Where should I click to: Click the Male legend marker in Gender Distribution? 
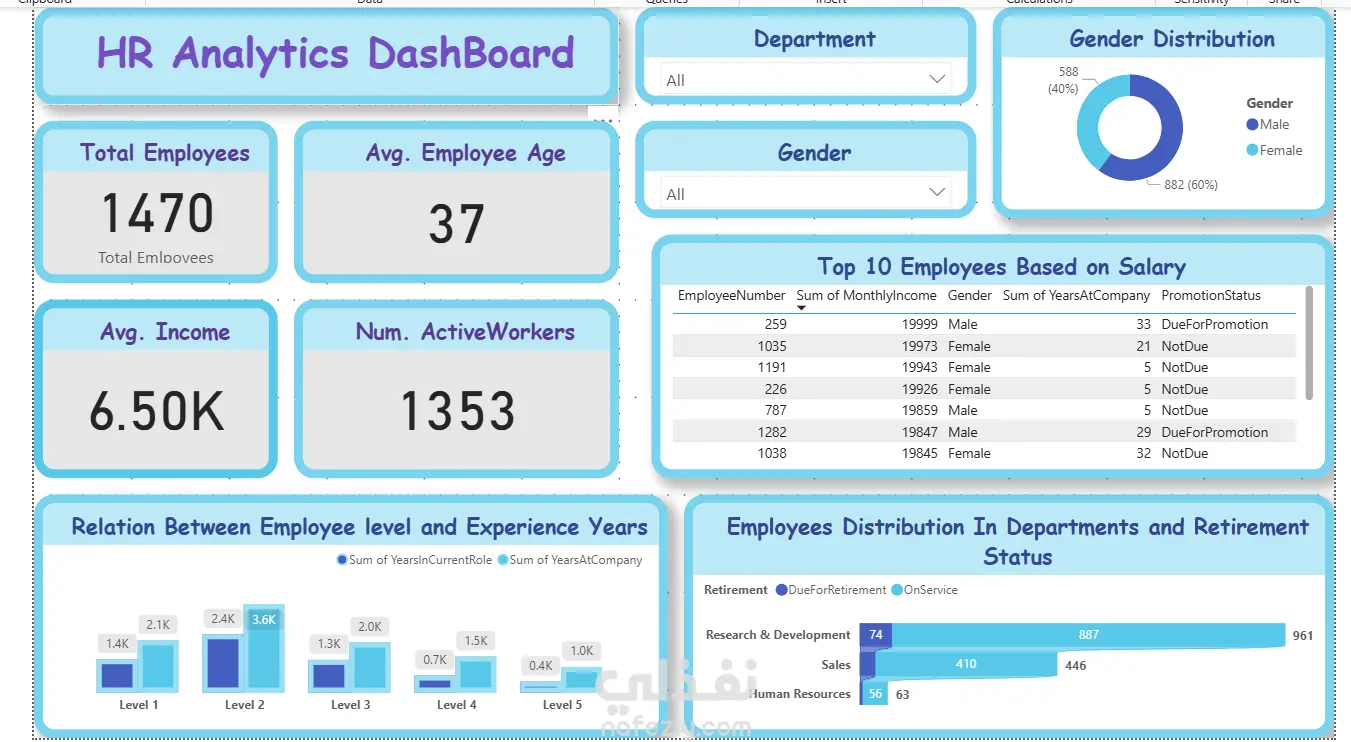click(x=1252, y=125)
